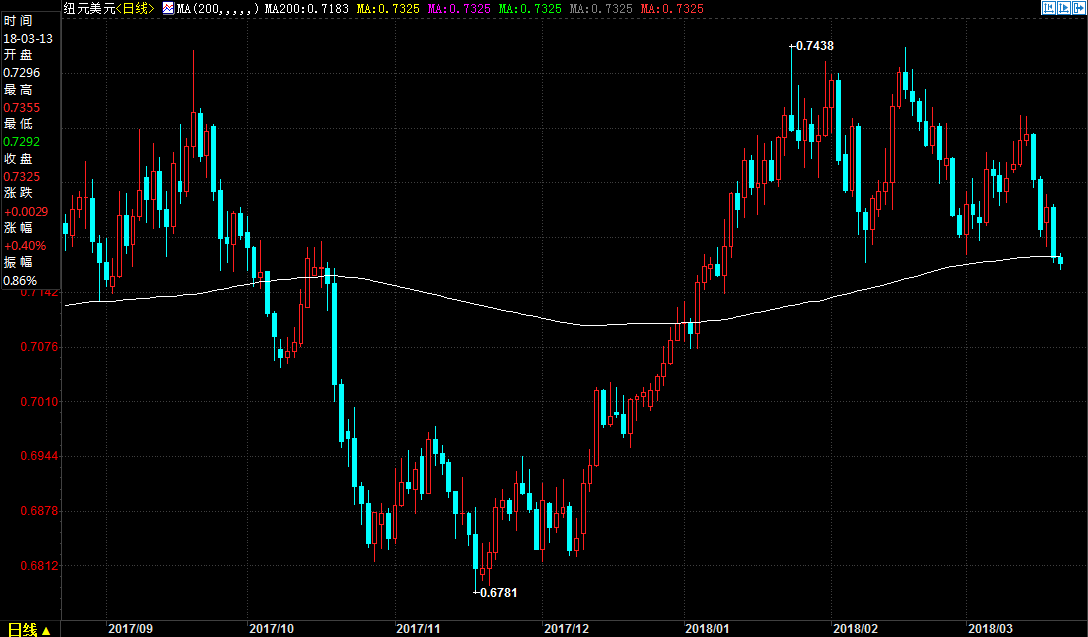Click the blue panel-arrow icon top right

click(x=1080, y=8)
